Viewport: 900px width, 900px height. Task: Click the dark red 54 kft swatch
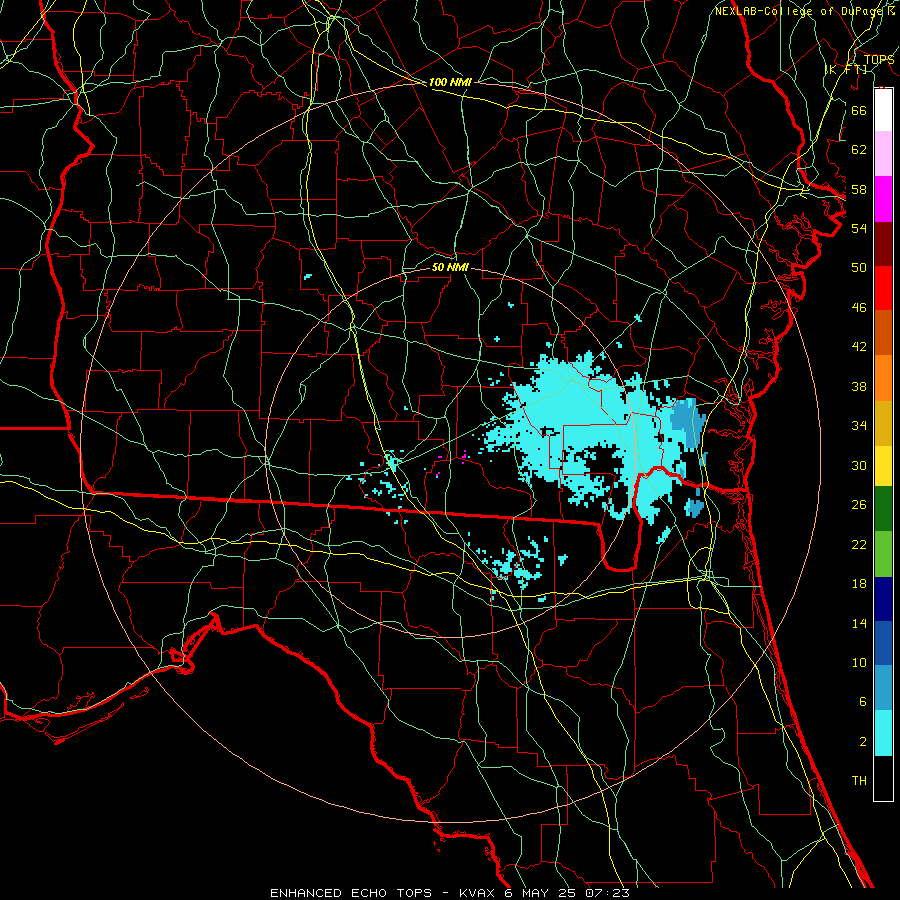[x=883, y=243]
